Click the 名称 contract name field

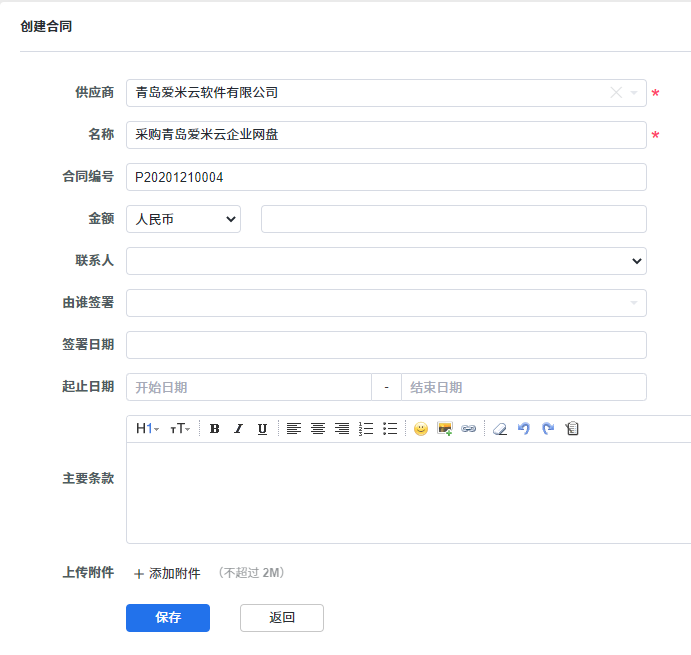pos(386,135)
